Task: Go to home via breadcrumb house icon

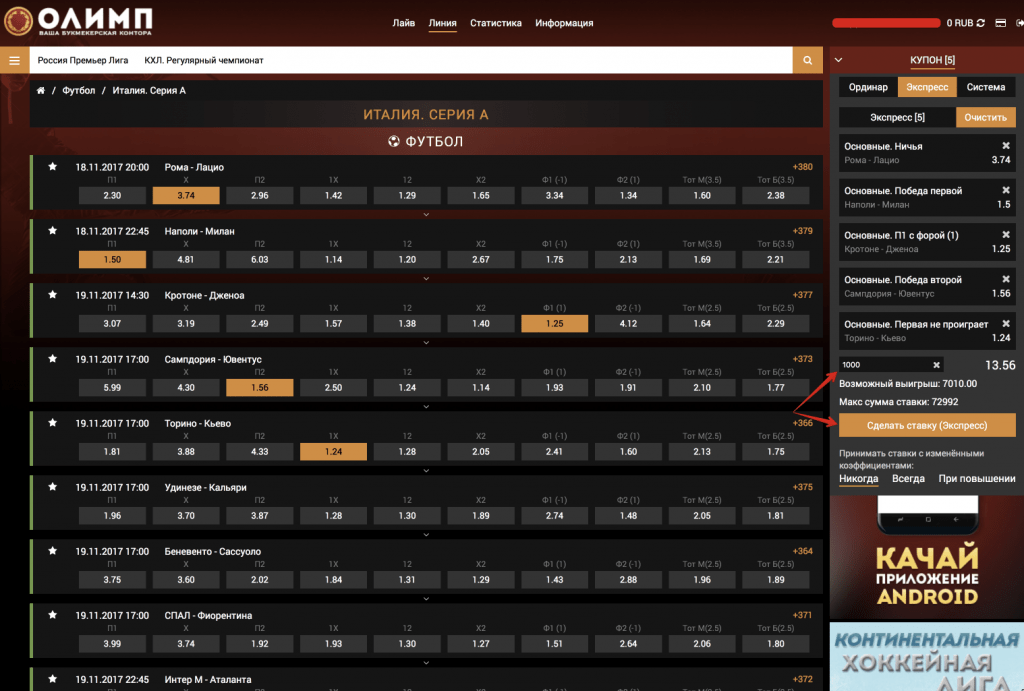Action: click(41, 91)
